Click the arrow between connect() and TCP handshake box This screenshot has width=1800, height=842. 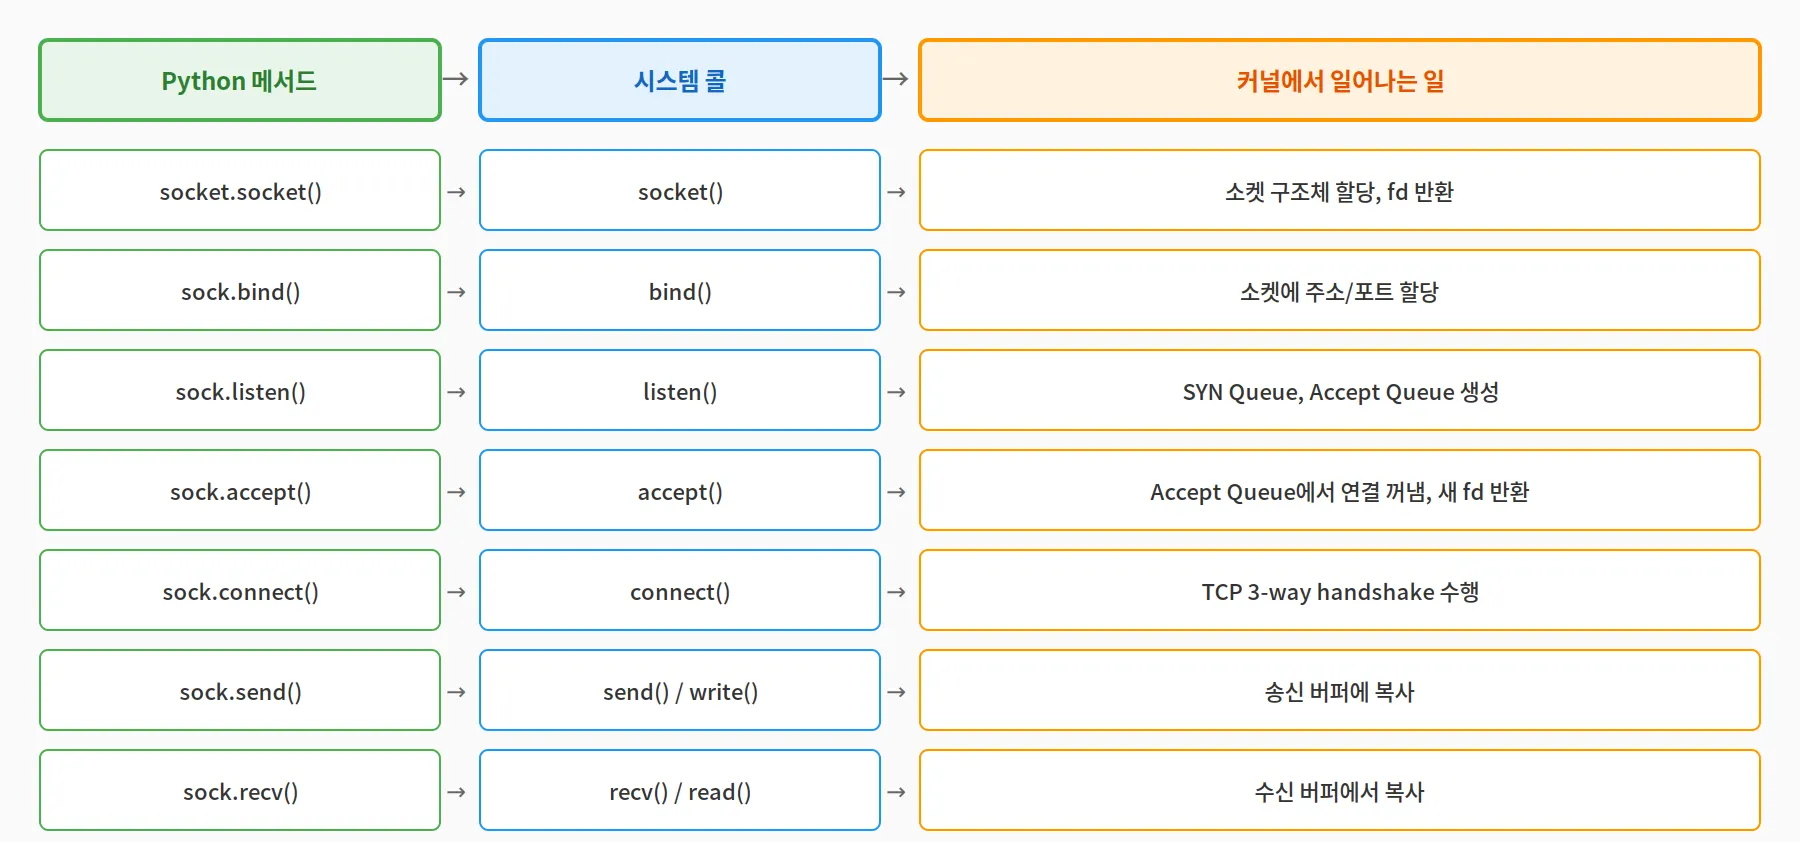pyautogui.click(x=896, y=592)
